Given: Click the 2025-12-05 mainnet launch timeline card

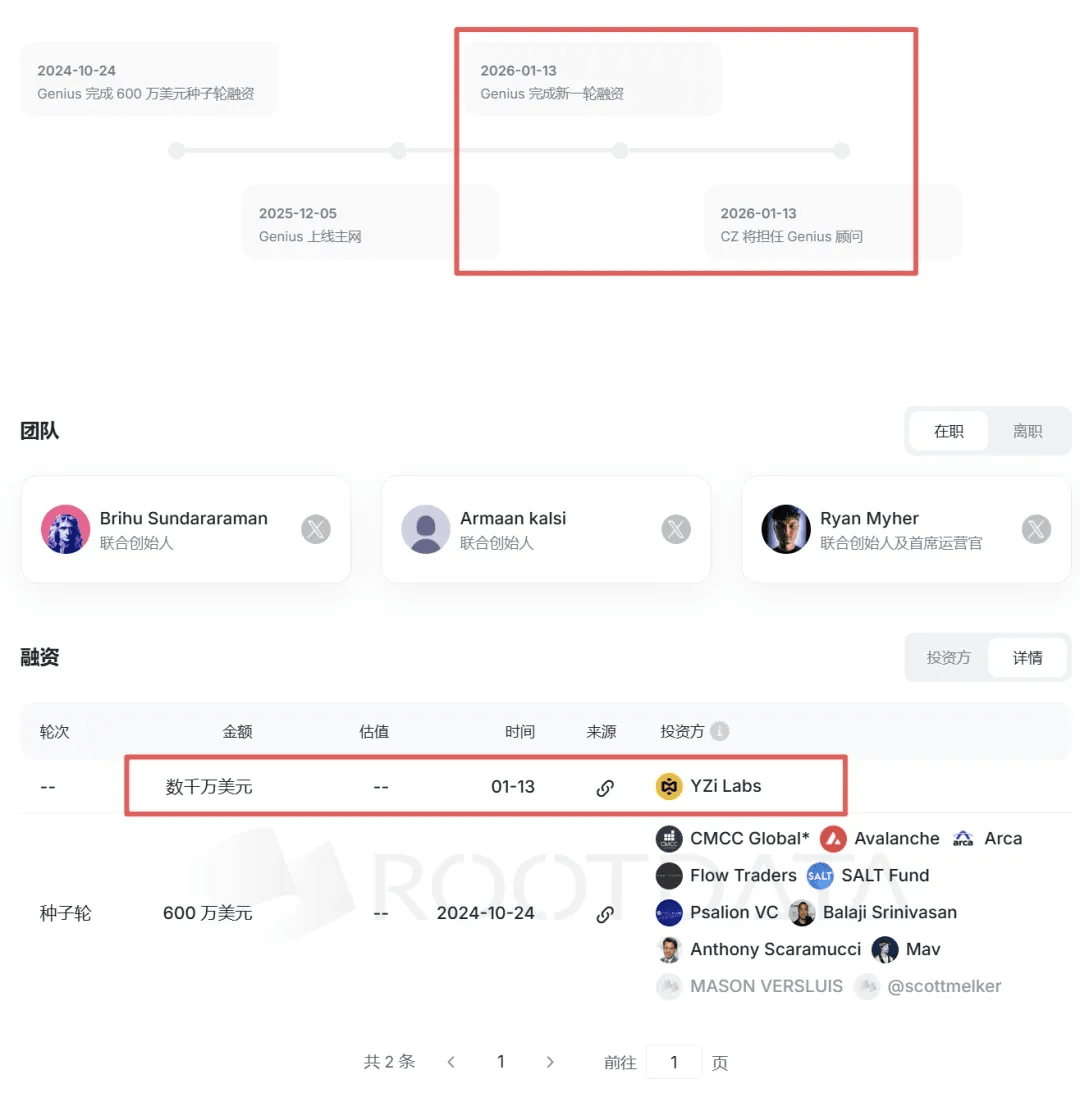Looking at the screenshot, I should (371, 222).
